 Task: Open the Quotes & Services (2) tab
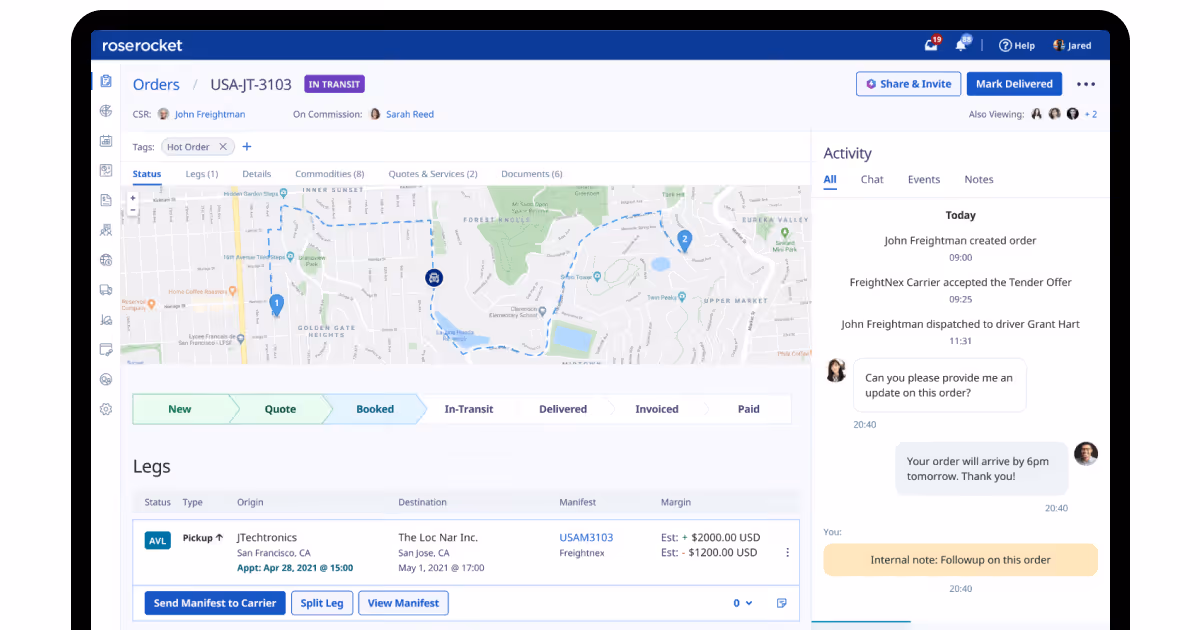[x=433, y=174]
